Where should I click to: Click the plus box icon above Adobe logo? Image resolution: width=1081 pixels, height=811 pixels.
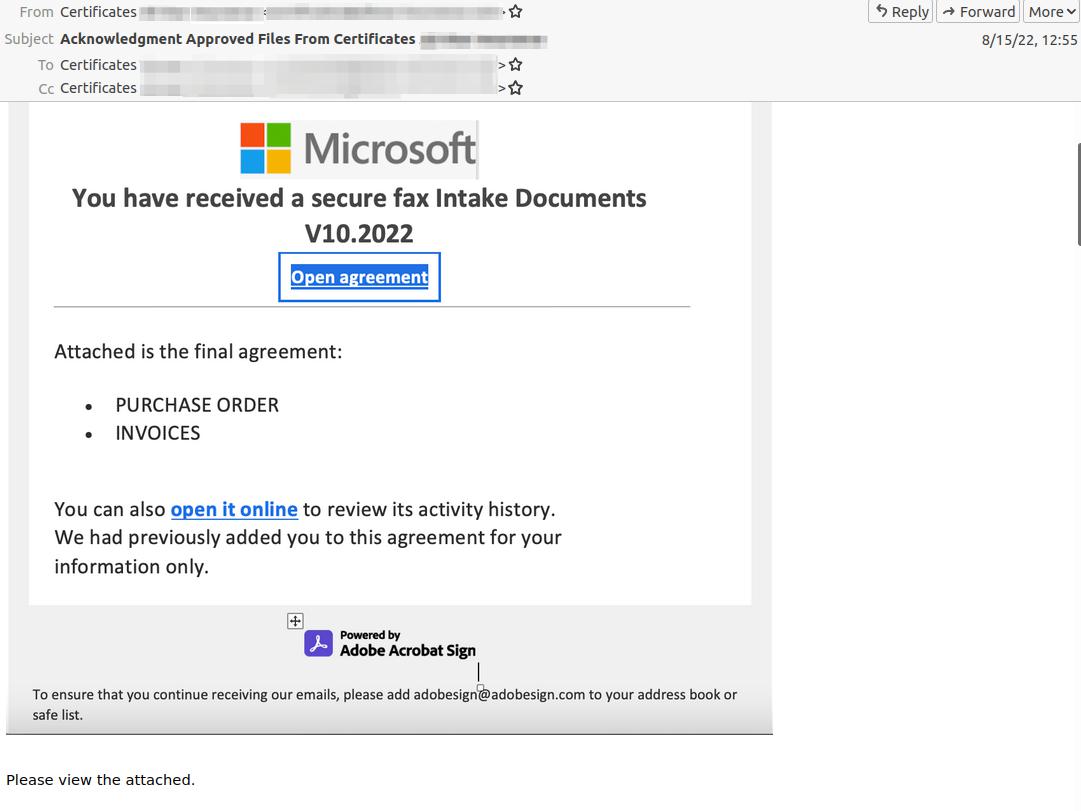tap(295, 621)
